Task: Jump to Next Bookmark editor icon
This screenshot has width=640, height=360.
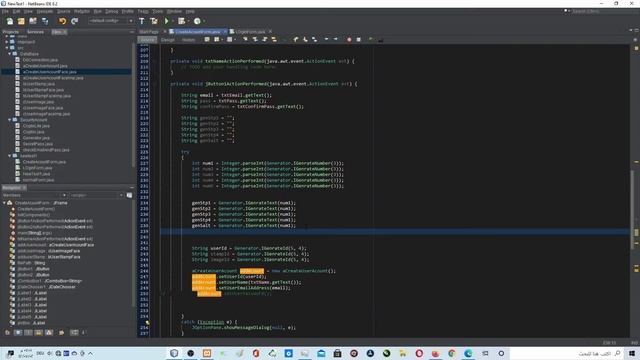Action: [305, 40]
